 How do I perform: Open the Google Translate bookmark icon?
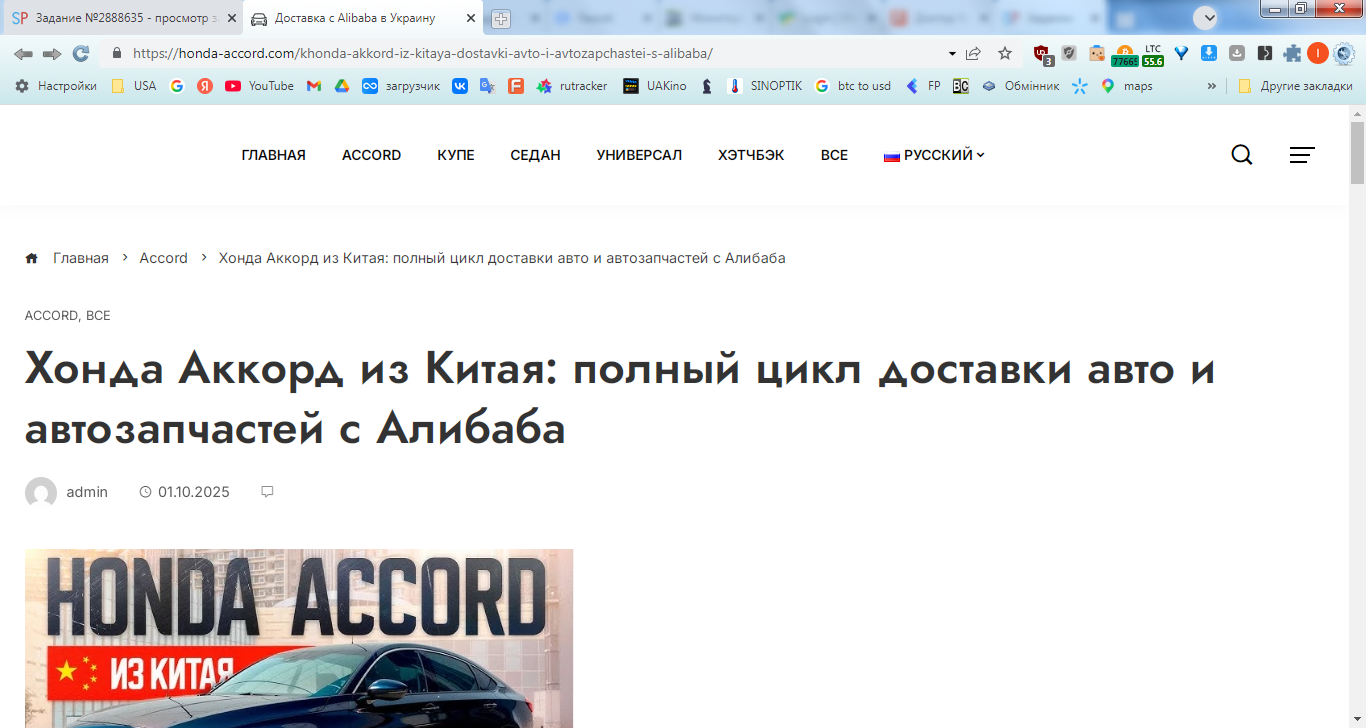point(488,86)
